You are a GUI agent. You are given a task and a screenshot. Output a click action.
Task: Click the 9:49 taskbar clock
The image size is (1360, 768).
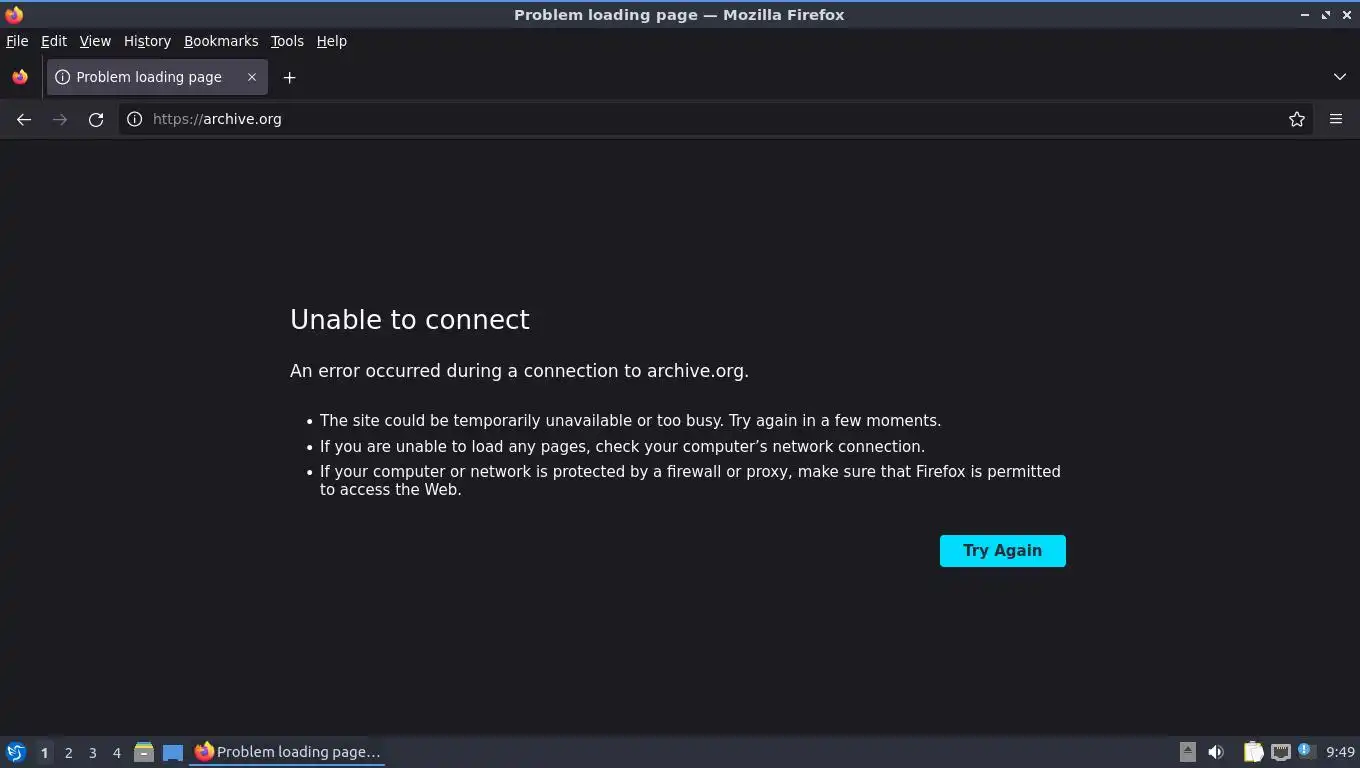click(1340, 752)
